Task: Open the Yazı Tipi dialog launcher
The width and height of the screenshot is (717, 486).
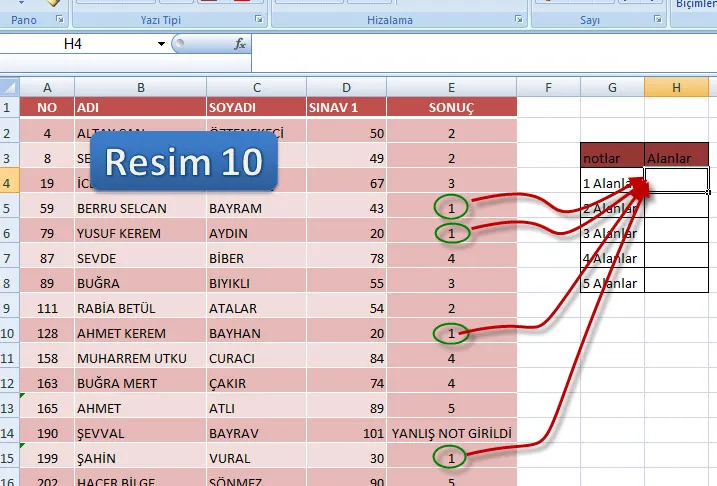Action: coord(259,19)
